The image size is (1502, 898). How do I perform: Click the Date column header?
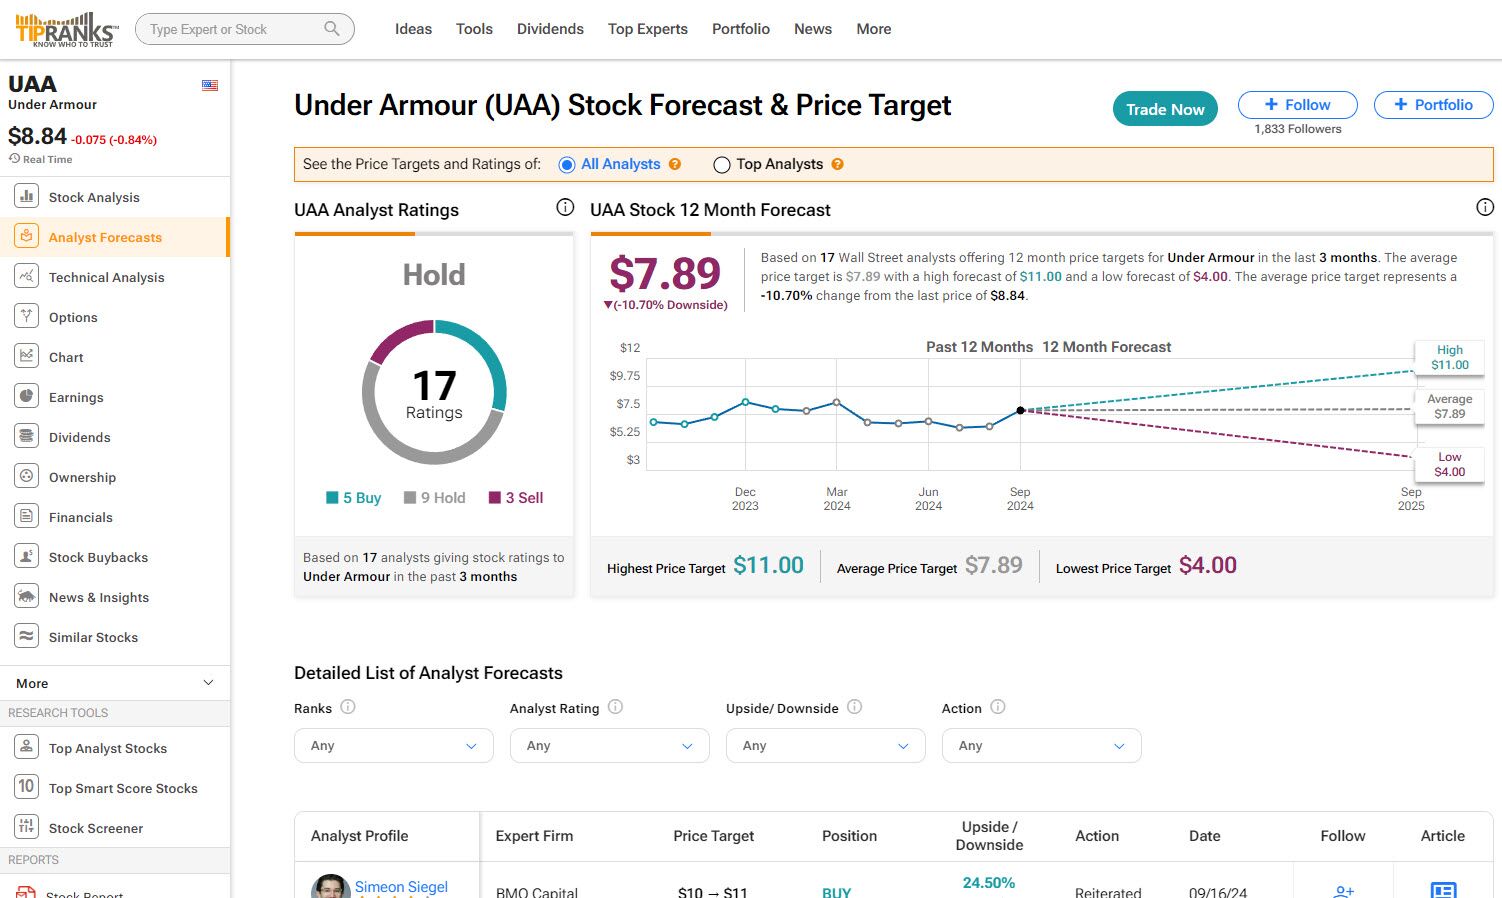click(1205, 836)
